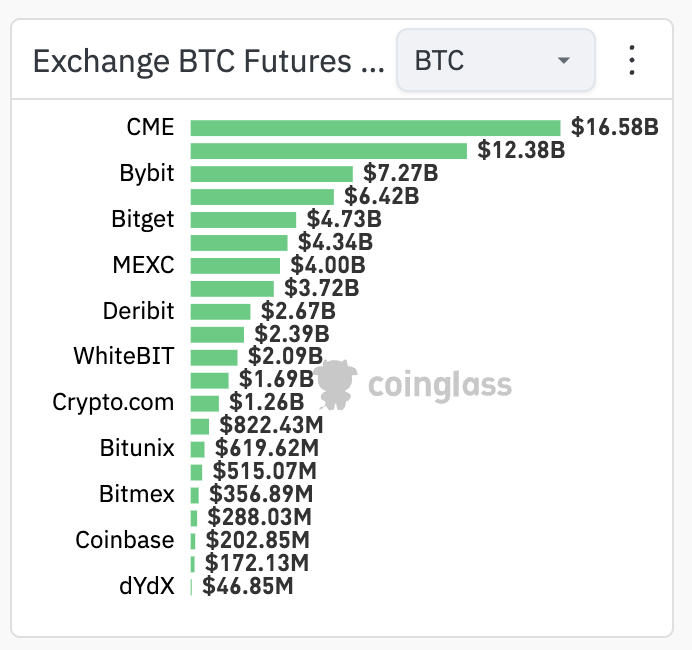
Task: Click the WhiteBIT bar
Action: 213,357
